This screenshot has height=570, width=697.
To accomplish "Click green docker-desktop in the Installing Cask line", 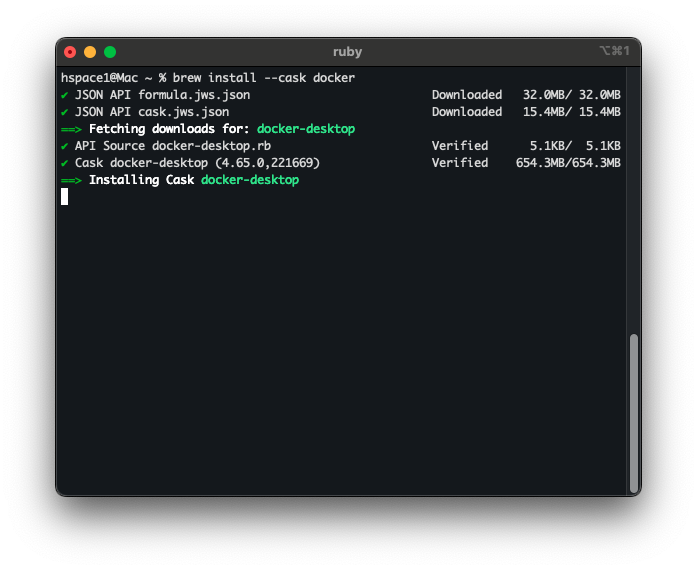I will pyautogui.click(x=249, y=180).
